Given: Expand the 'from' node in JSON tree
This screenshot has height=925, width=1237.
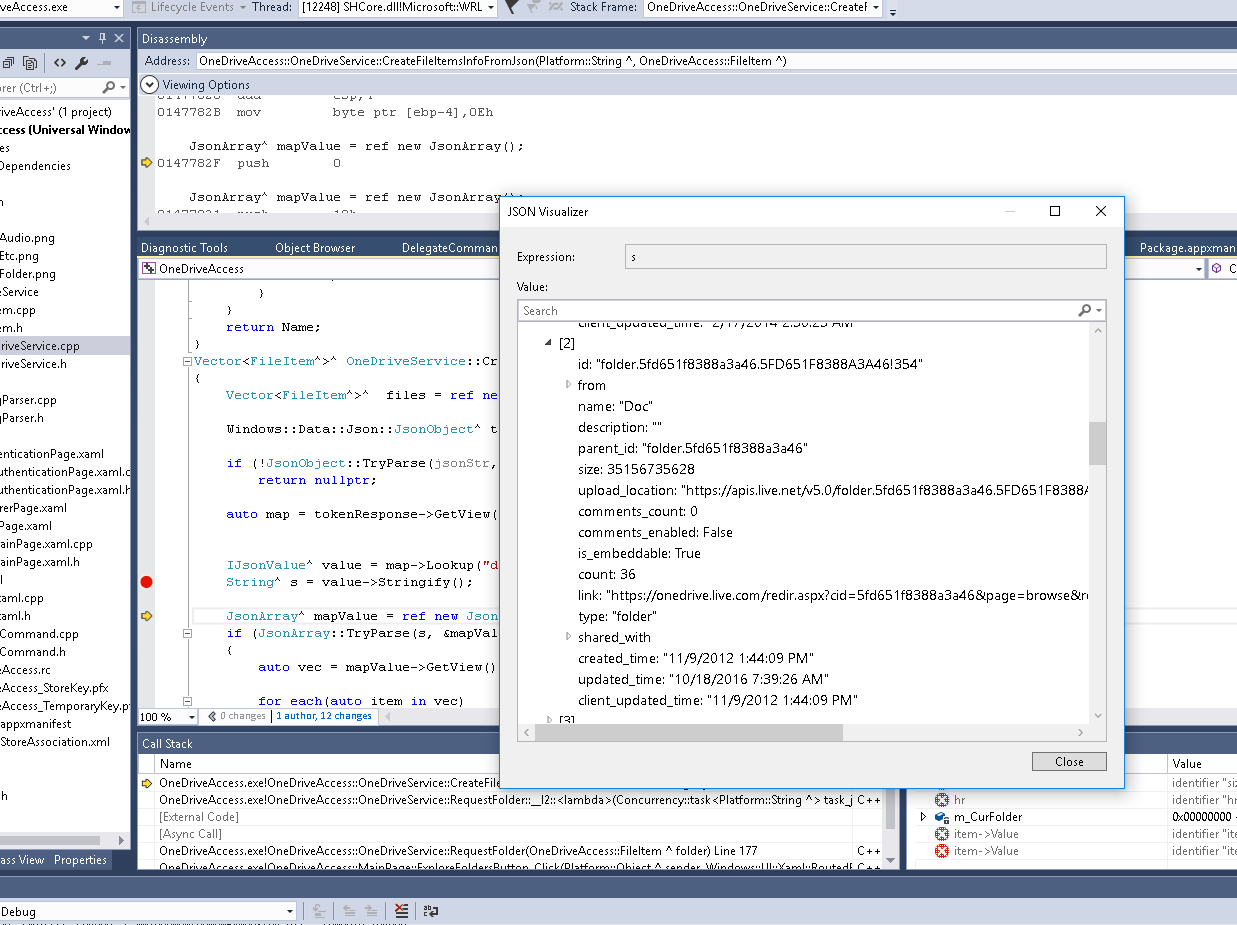Looking at the screenshot, I should [568, 385].
